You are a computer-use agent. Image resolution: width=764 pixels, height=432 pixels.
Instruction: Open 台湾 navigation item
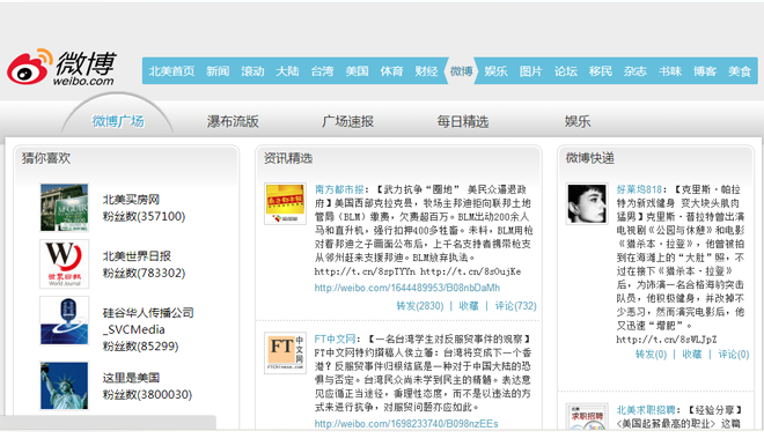point(322,71)
